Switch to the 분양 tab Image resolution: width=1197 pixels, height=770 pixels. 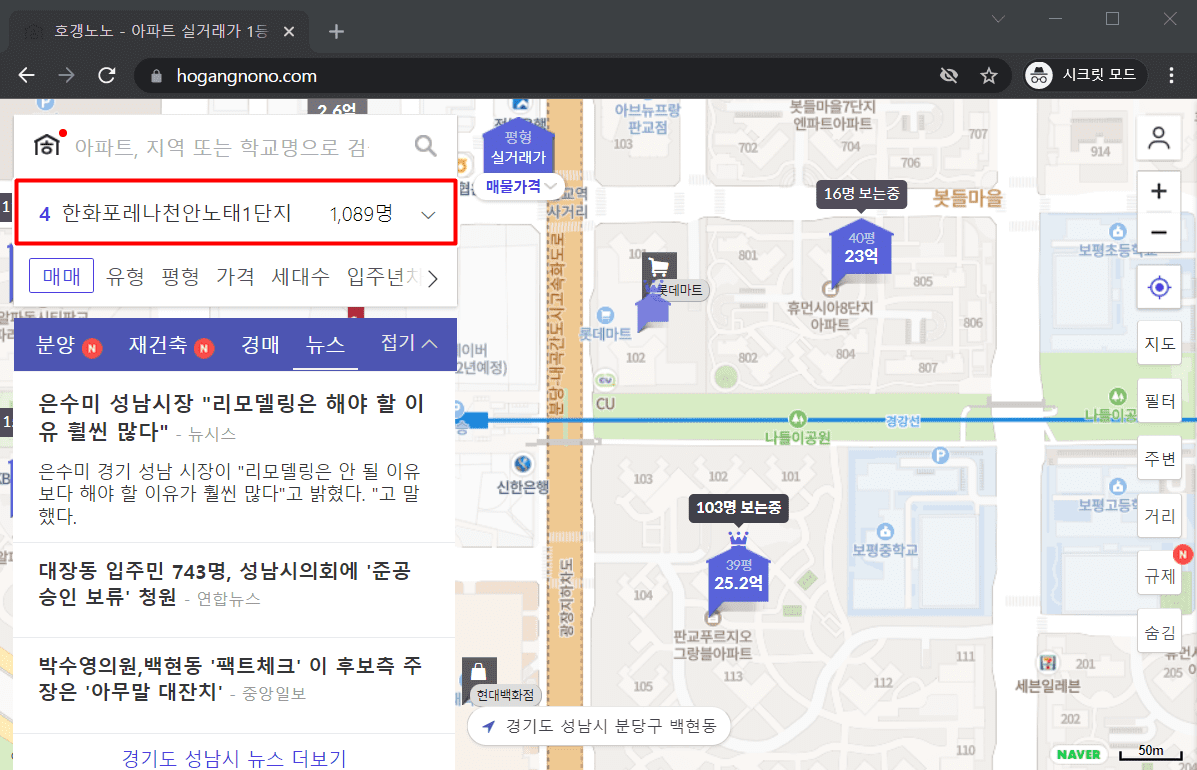57,345
